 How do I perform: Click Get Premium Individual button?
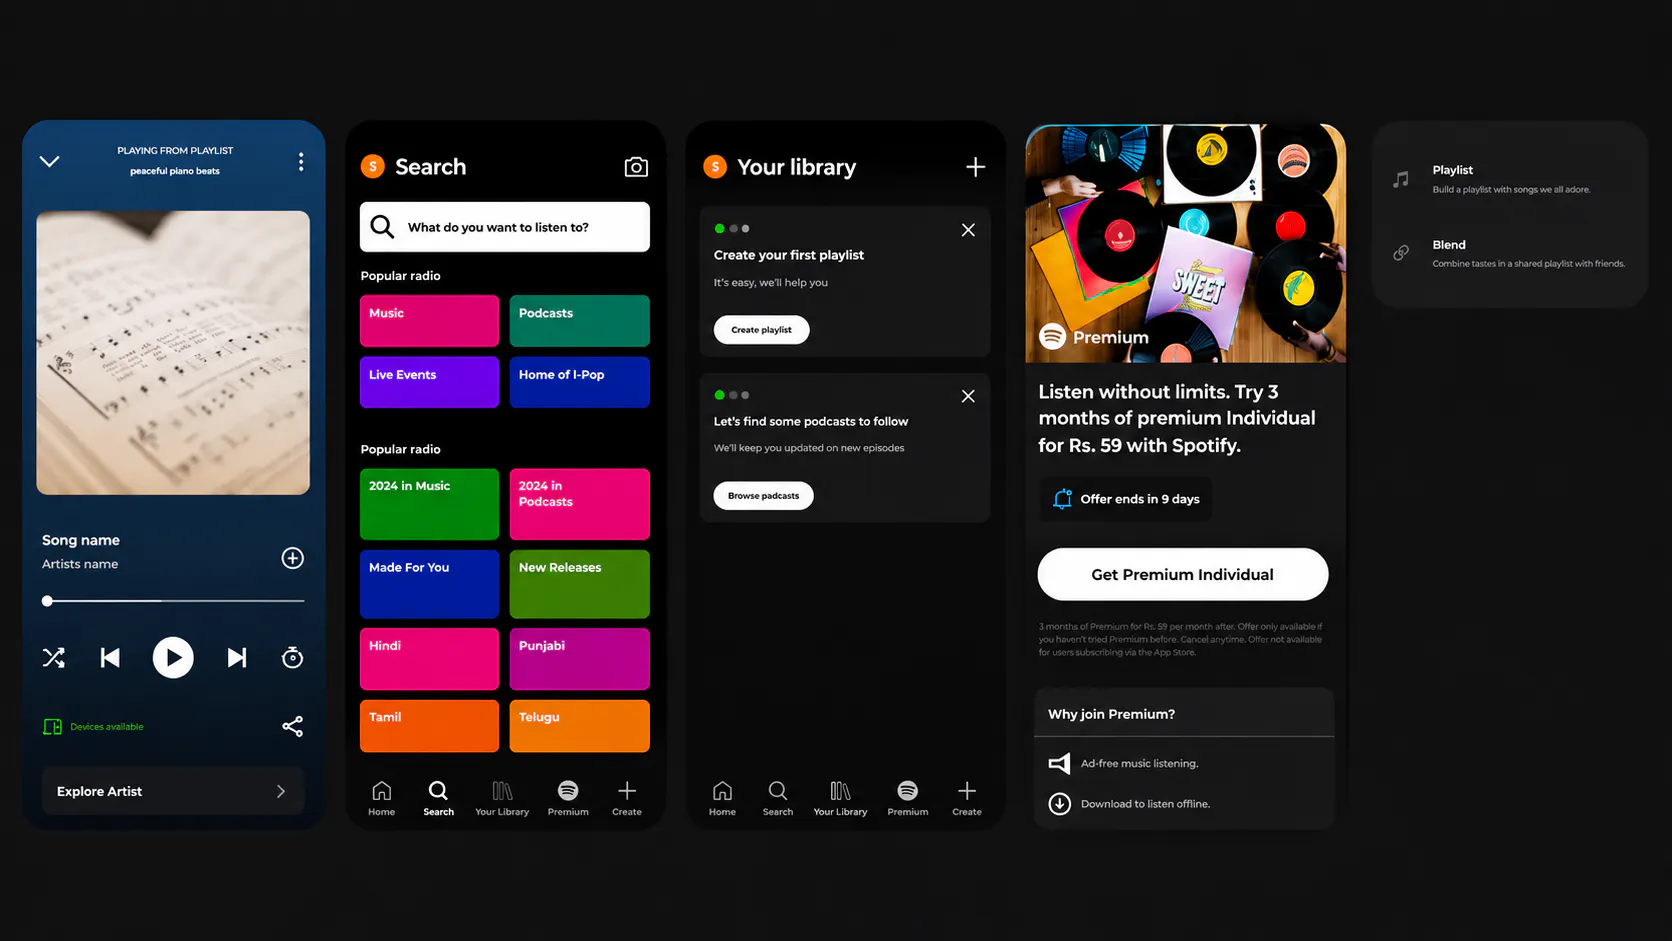click(x=1183, y=574)
